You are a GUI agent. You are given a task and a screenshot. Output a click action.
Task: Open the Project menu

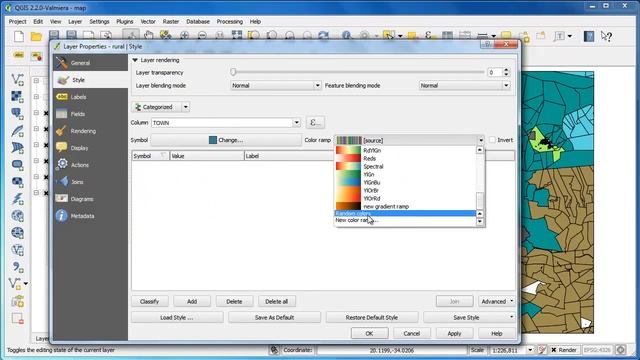[x=18, y=22]
